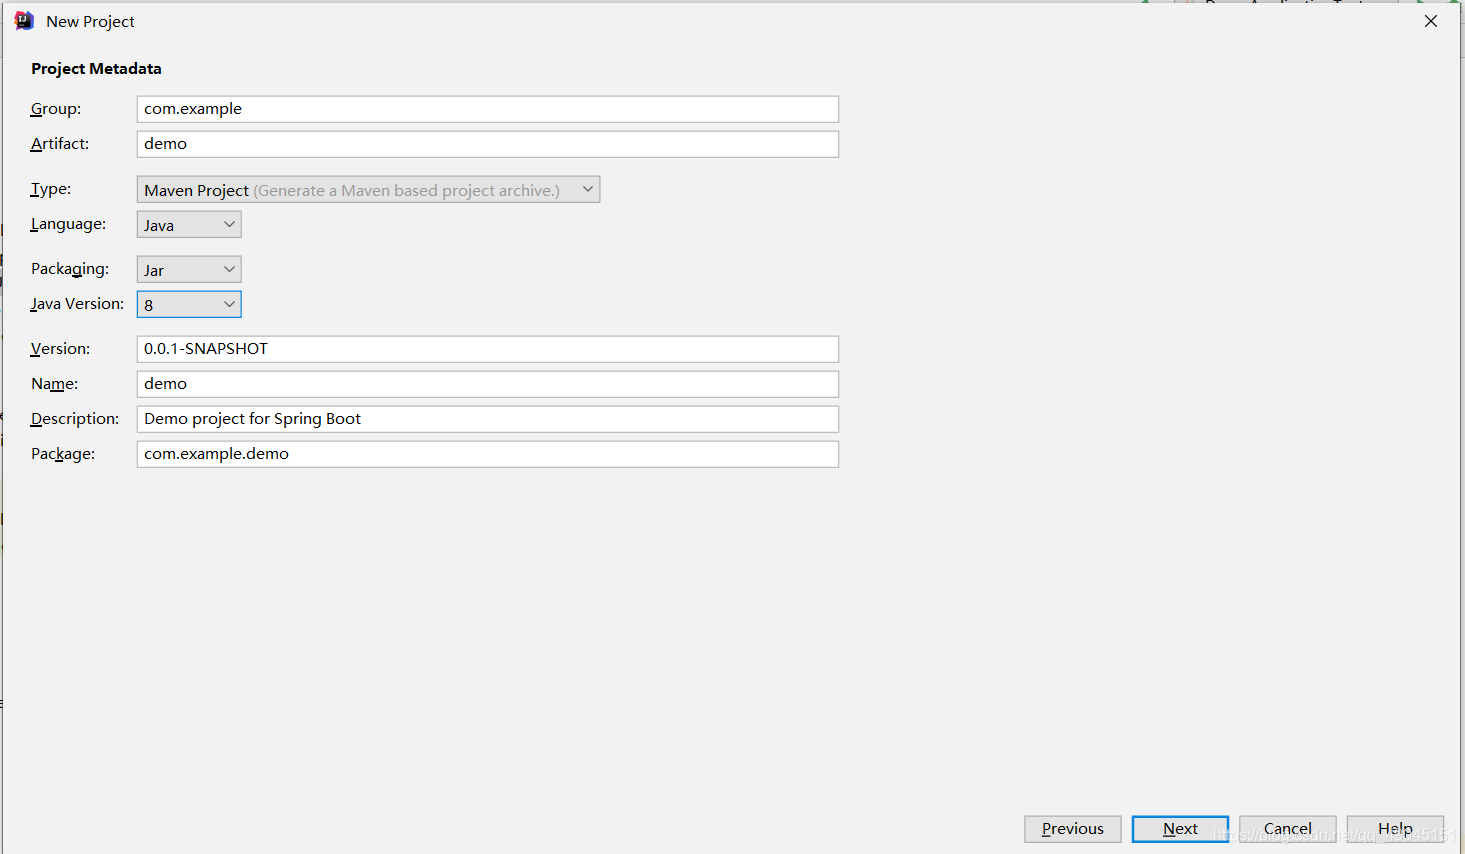This screenshot has height=854, width=1465.
Task: Open the Type dropdown showing Maven Project
Action: click(x=368, y=190)
